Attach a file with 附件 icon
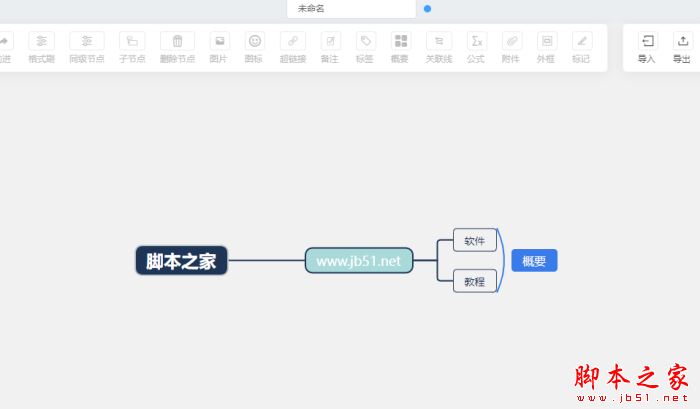The height and width of the screenshot is (409, 700). point(512,41)
